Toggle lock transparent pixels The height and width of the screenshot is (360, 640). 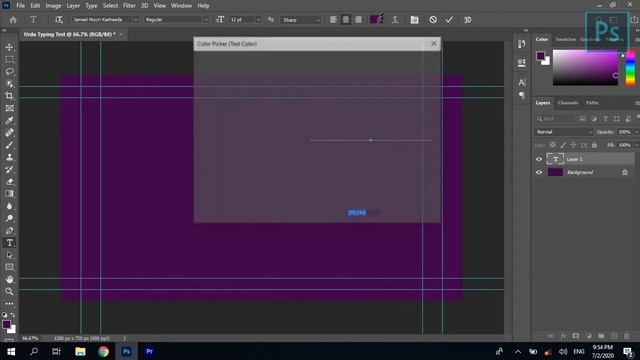tap(552, 145)
